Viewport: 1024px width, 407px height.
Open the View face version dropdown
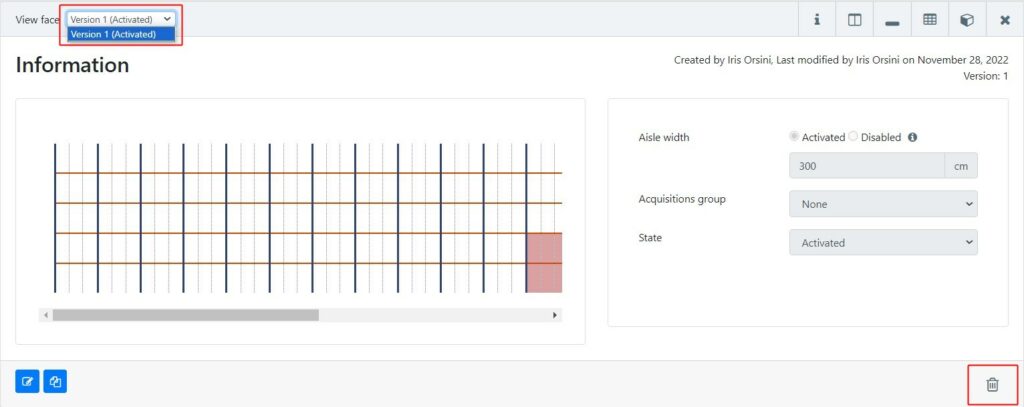pos(121,18)
